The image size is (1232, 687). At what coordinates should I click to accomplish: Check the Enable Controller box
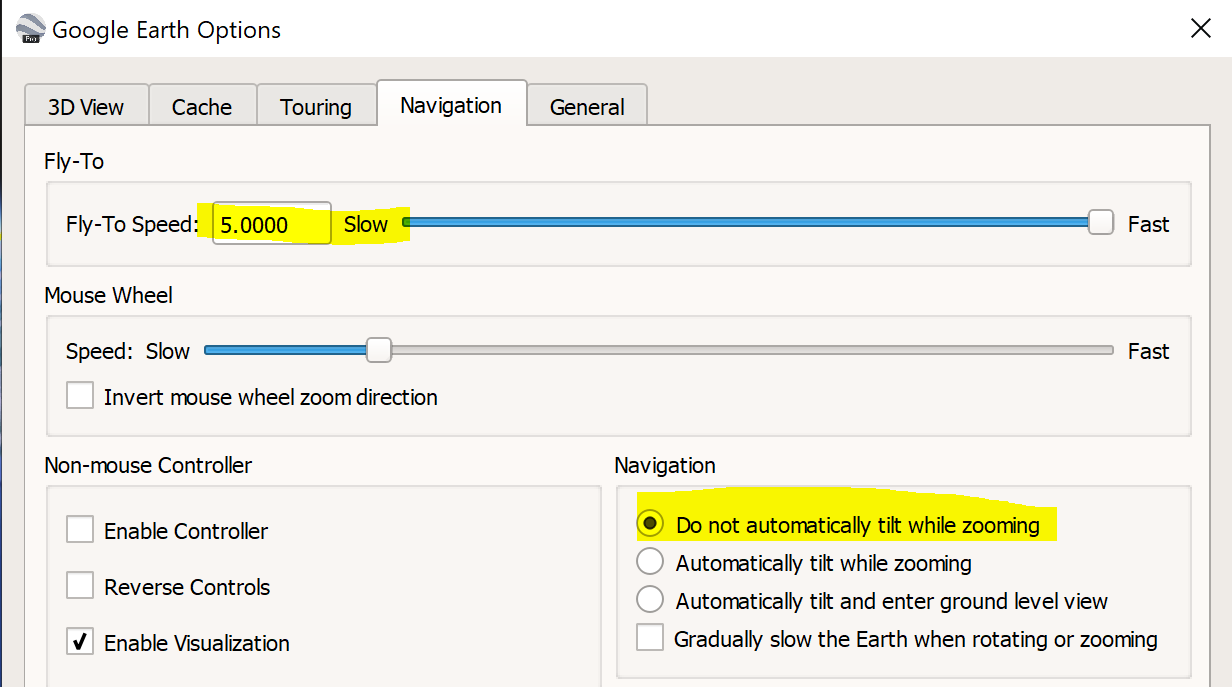(80, 530)
